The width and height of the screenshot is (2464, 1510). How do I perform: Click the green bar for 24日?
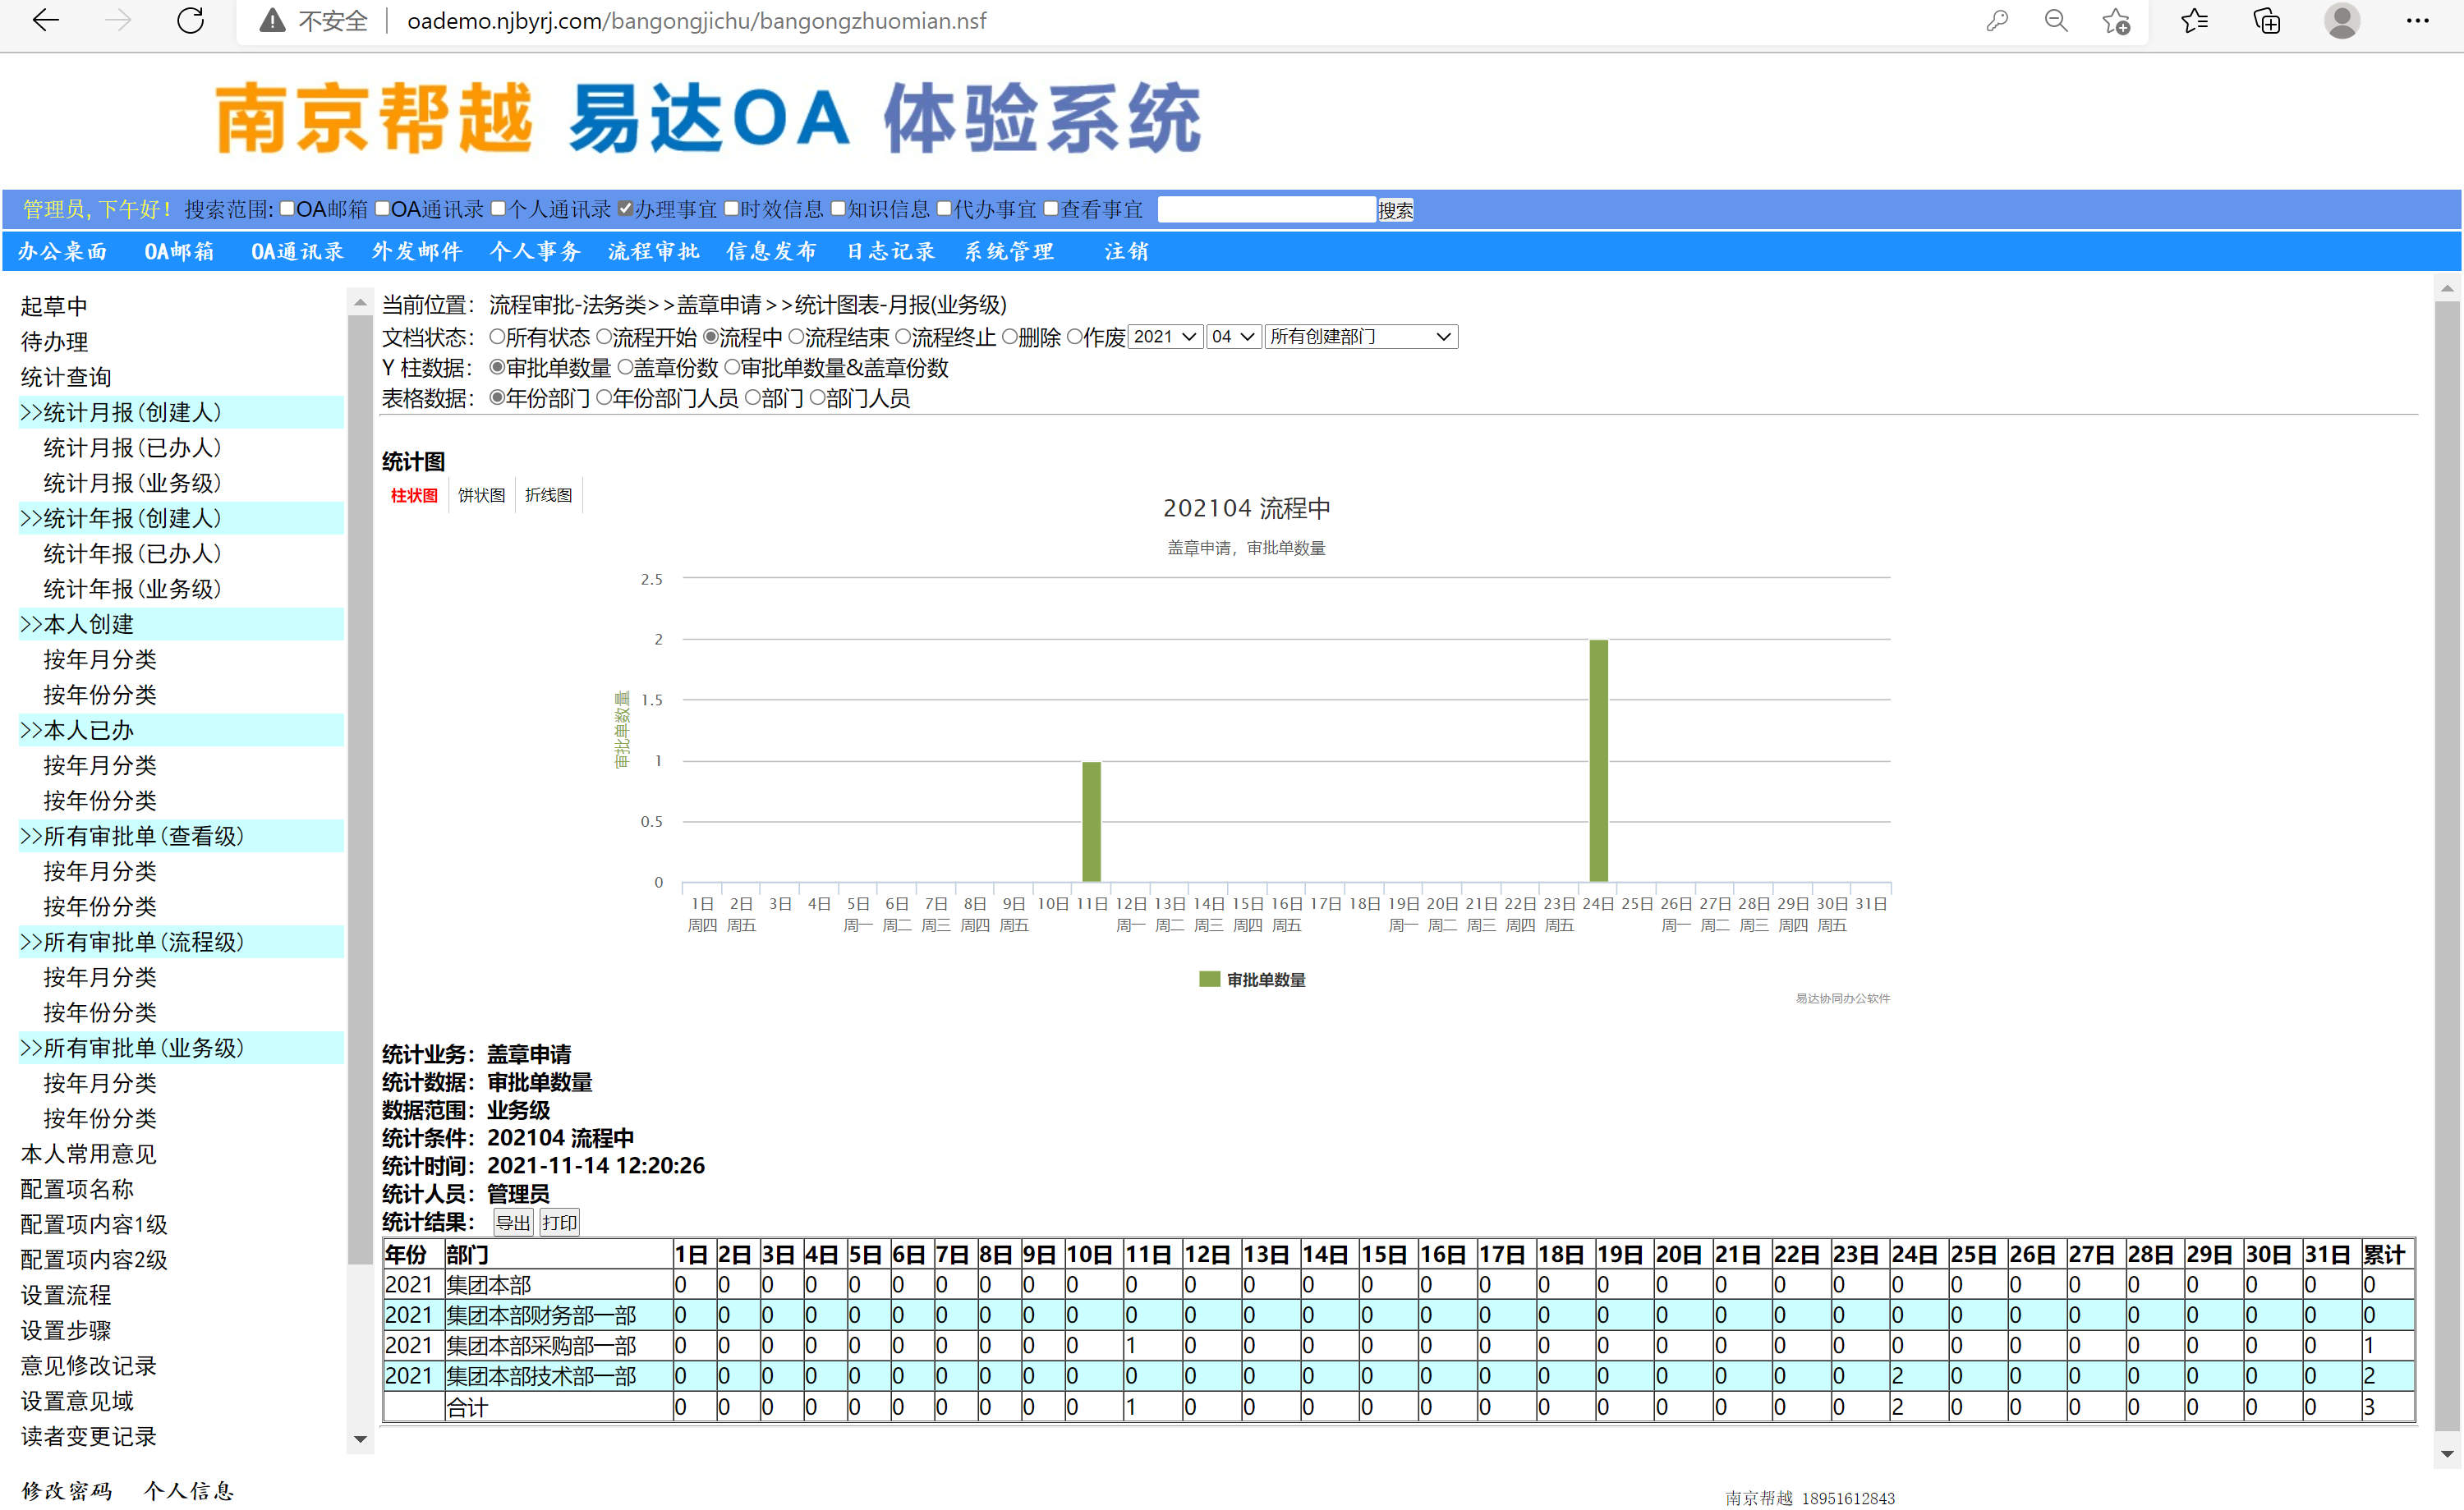1598,760
